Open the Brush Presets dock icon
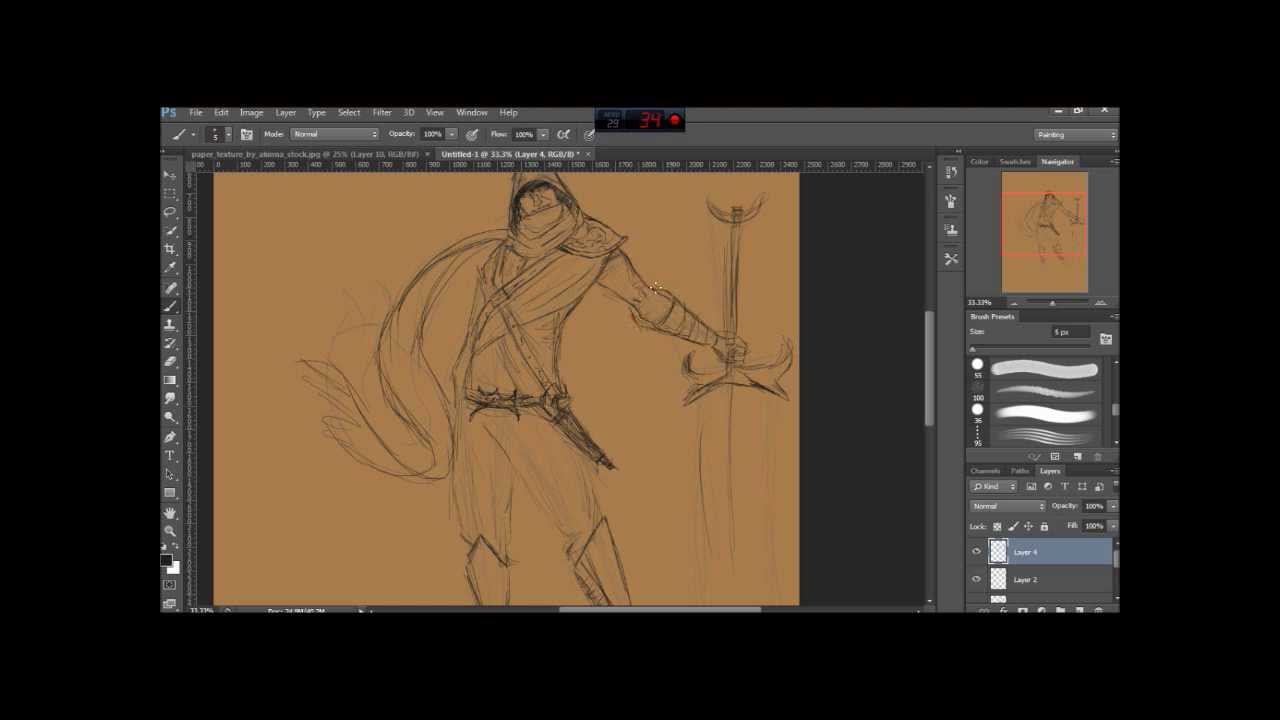1280x720 pixels. (951, 200)
